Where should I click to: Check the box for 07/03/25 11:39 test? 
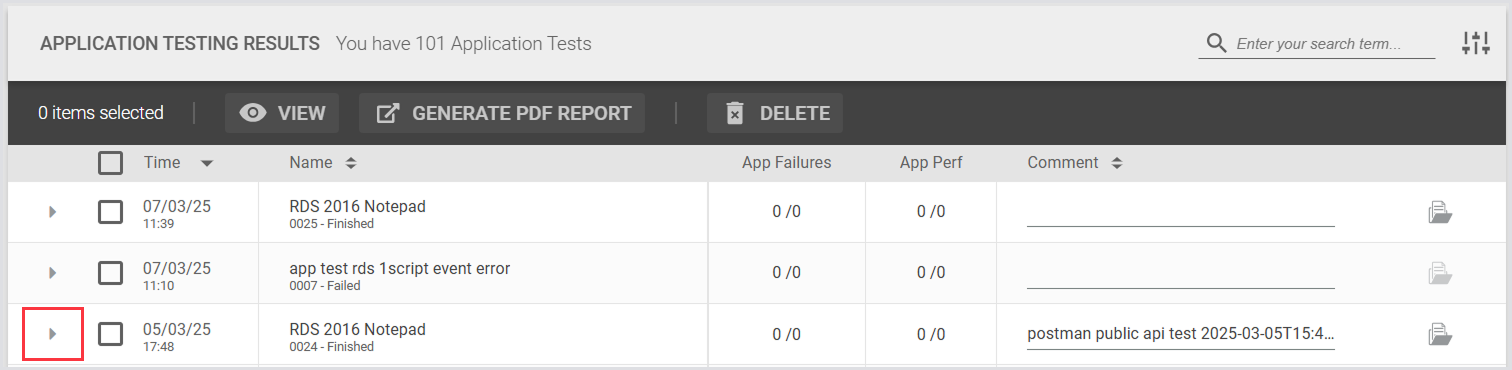(111, 212)
